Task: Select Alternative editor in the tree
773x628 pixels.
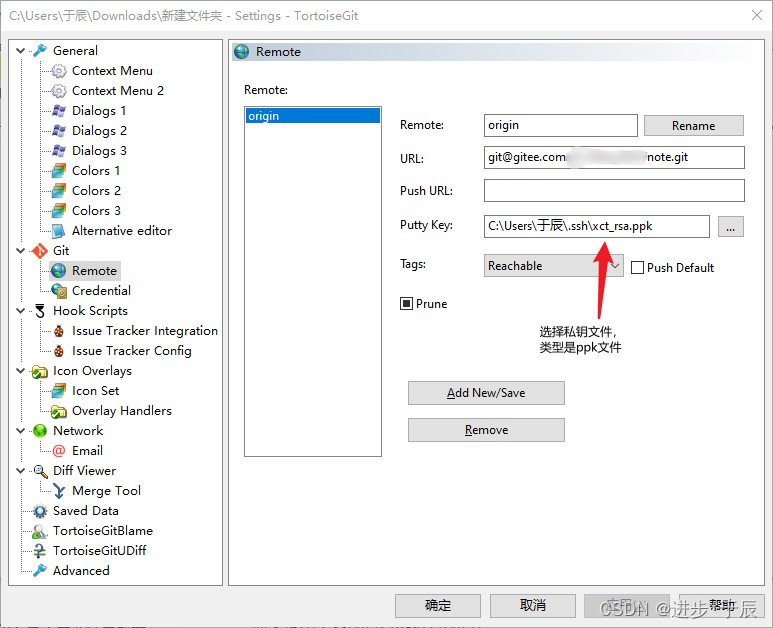Action: [122, 231]
